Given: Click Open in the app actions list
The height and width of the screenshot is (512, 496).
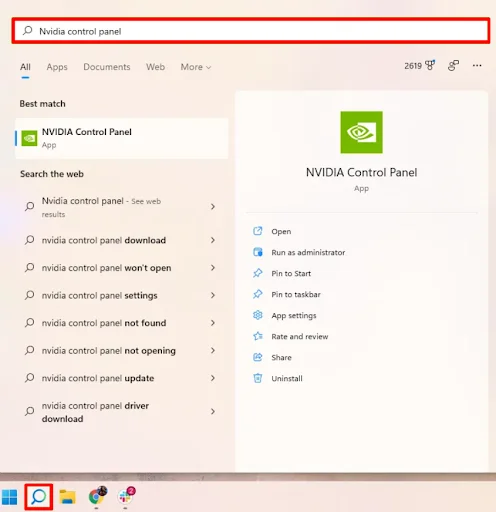Looking at the screenshot, I should click(281, 231).
